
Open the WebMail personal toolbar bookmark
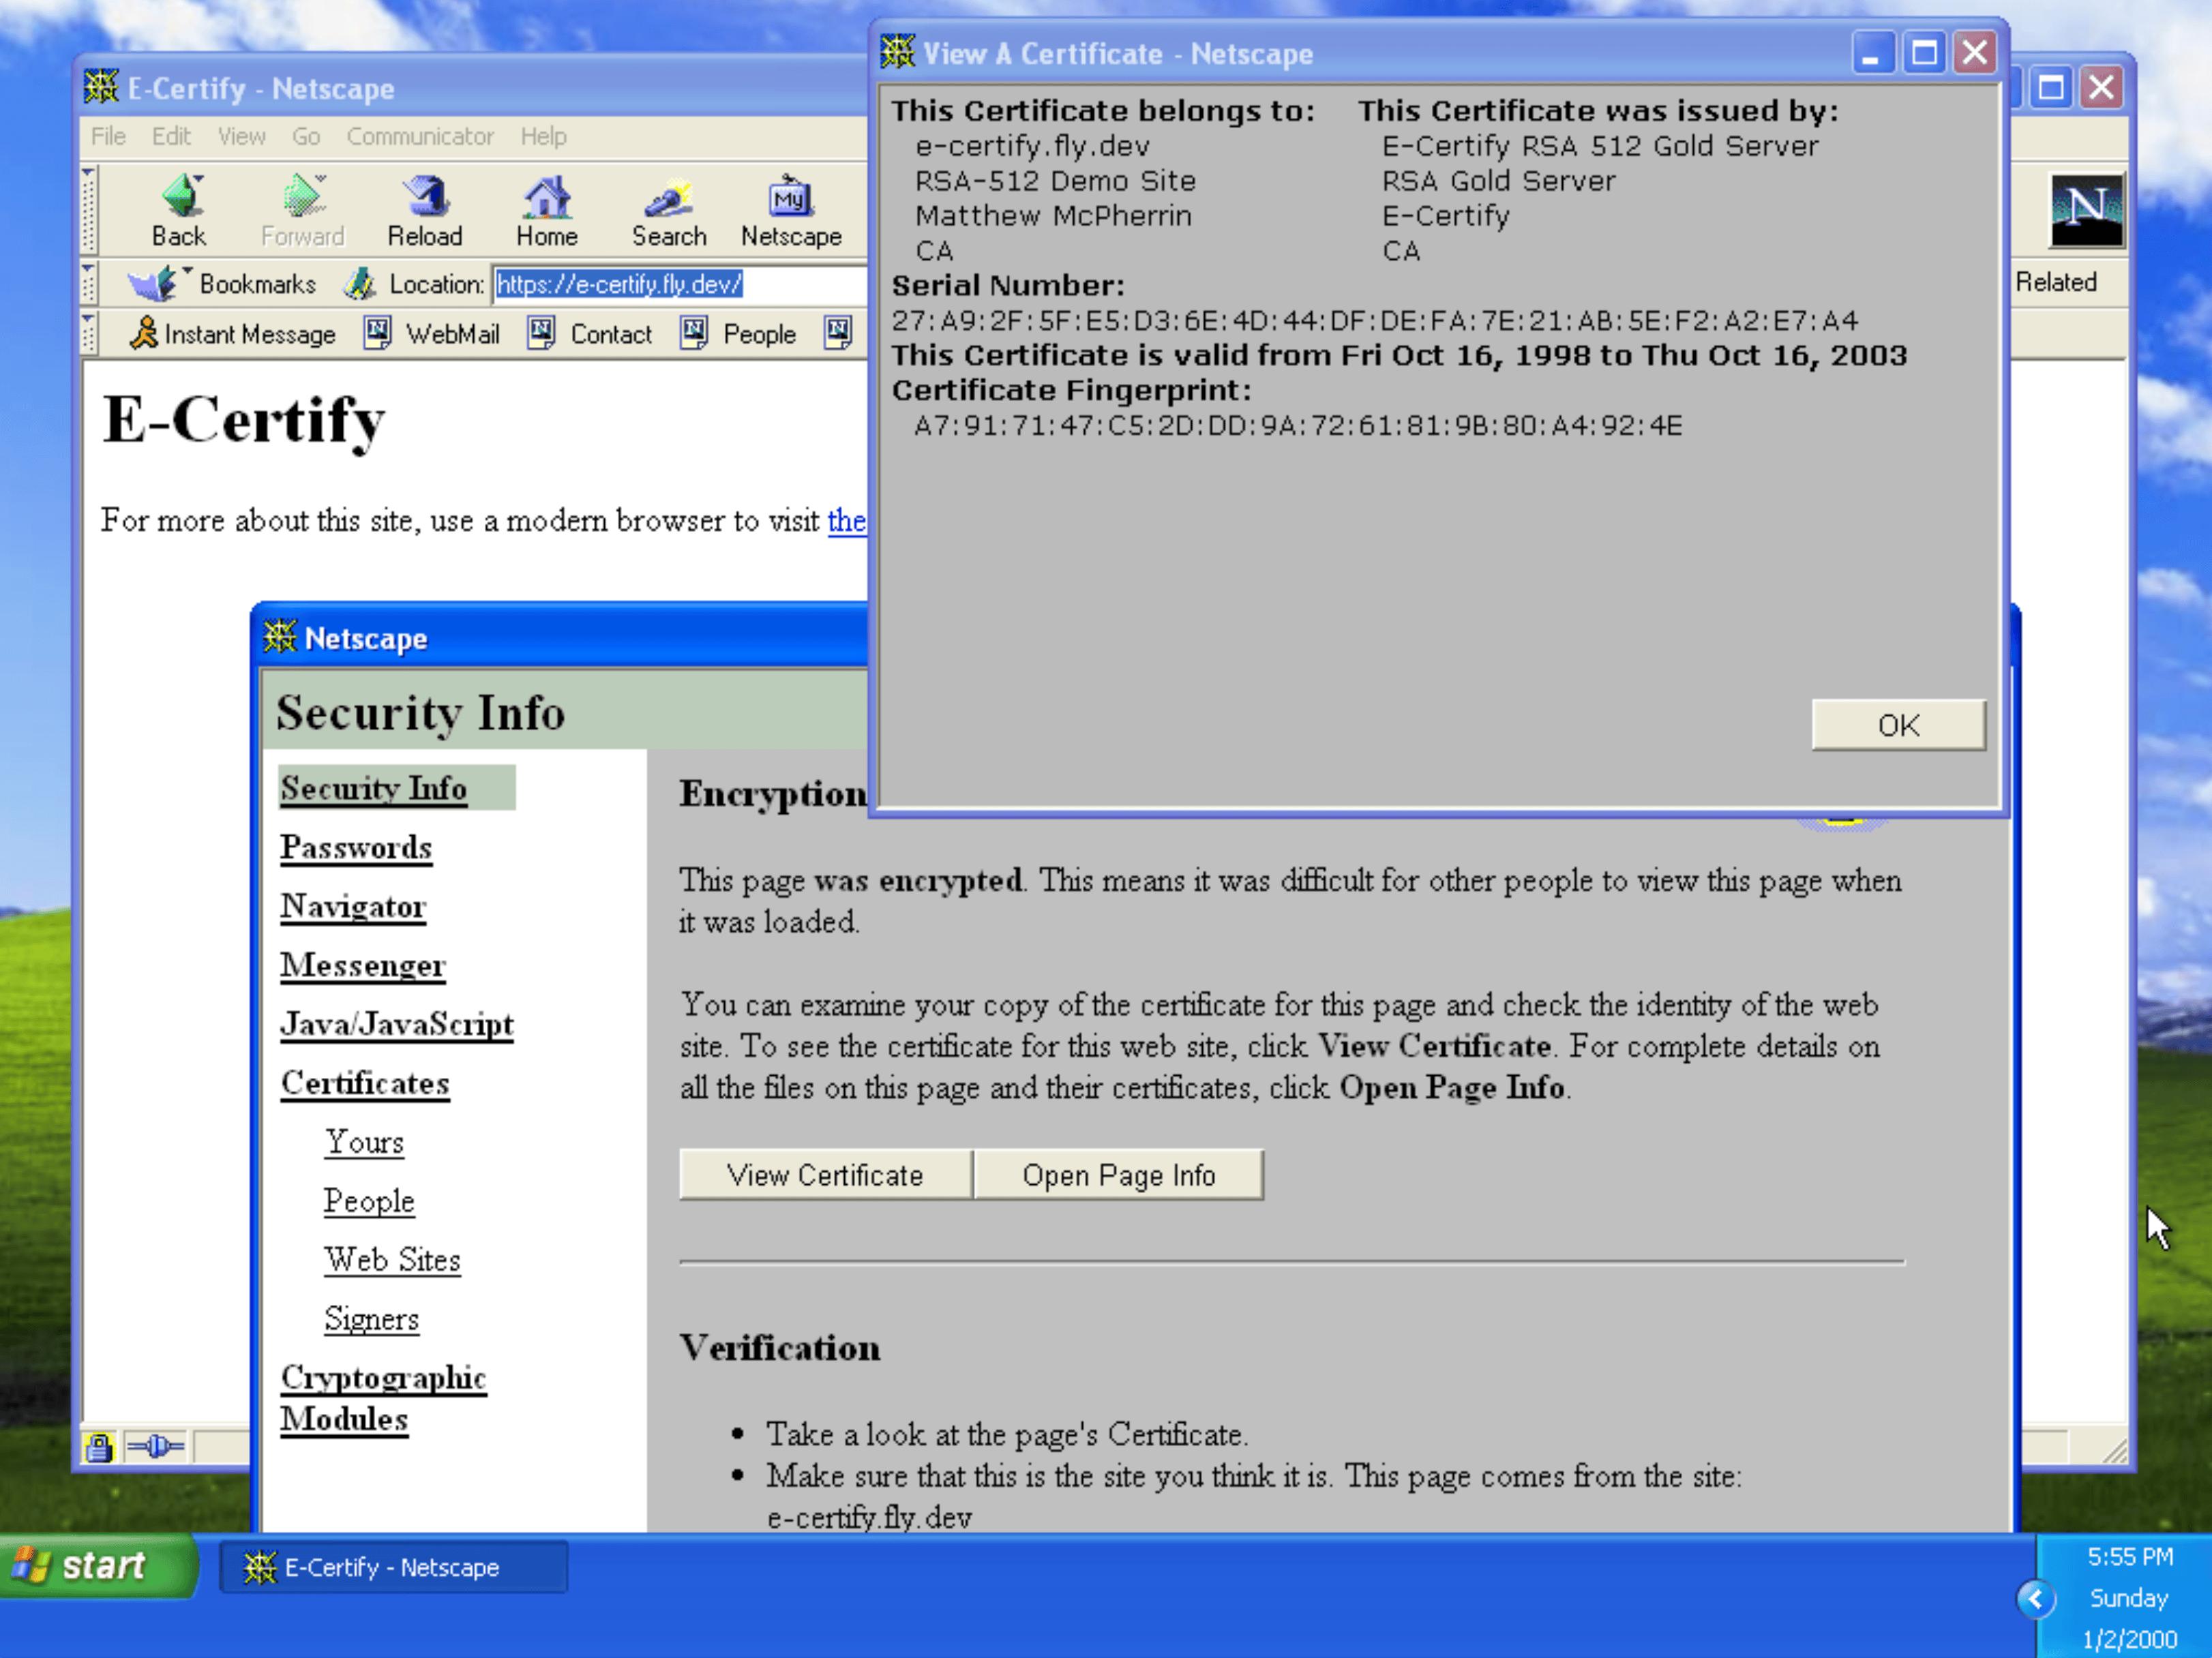432,333
